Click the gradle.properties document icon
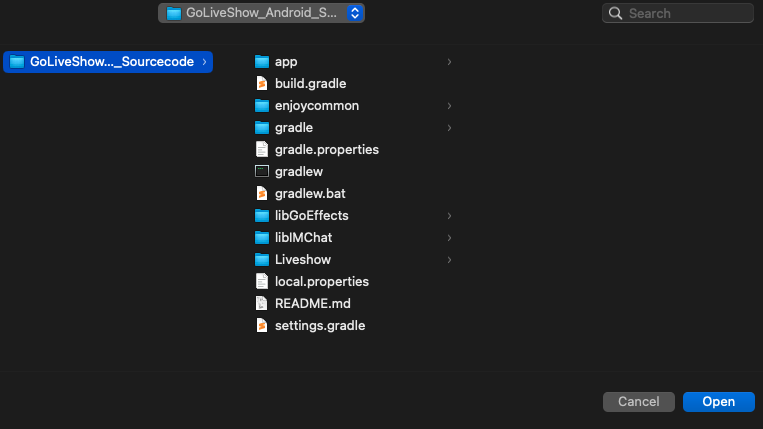763x429 pixels. pyautogui.click(x=262, y=150)
